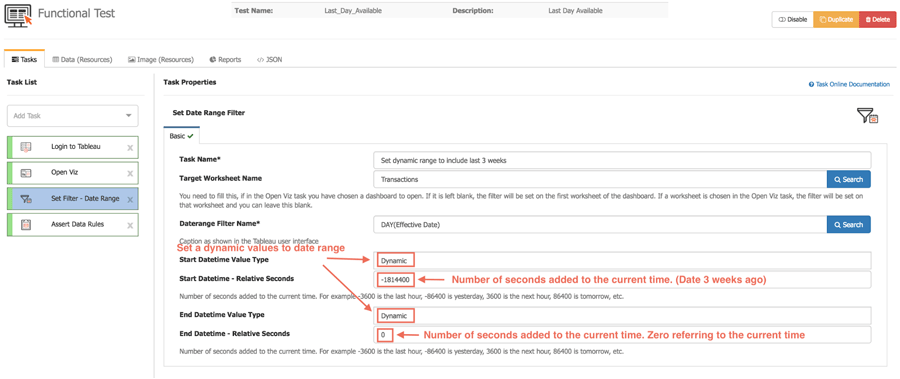Open End Datetime Value Type dropdown

tap(622, 315)
